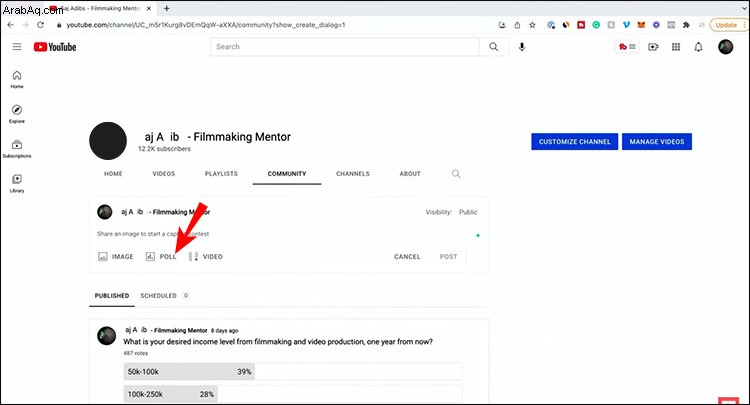Switch to the CHANNELS tab
750x405 pixels.
click(x=353, y=174)
